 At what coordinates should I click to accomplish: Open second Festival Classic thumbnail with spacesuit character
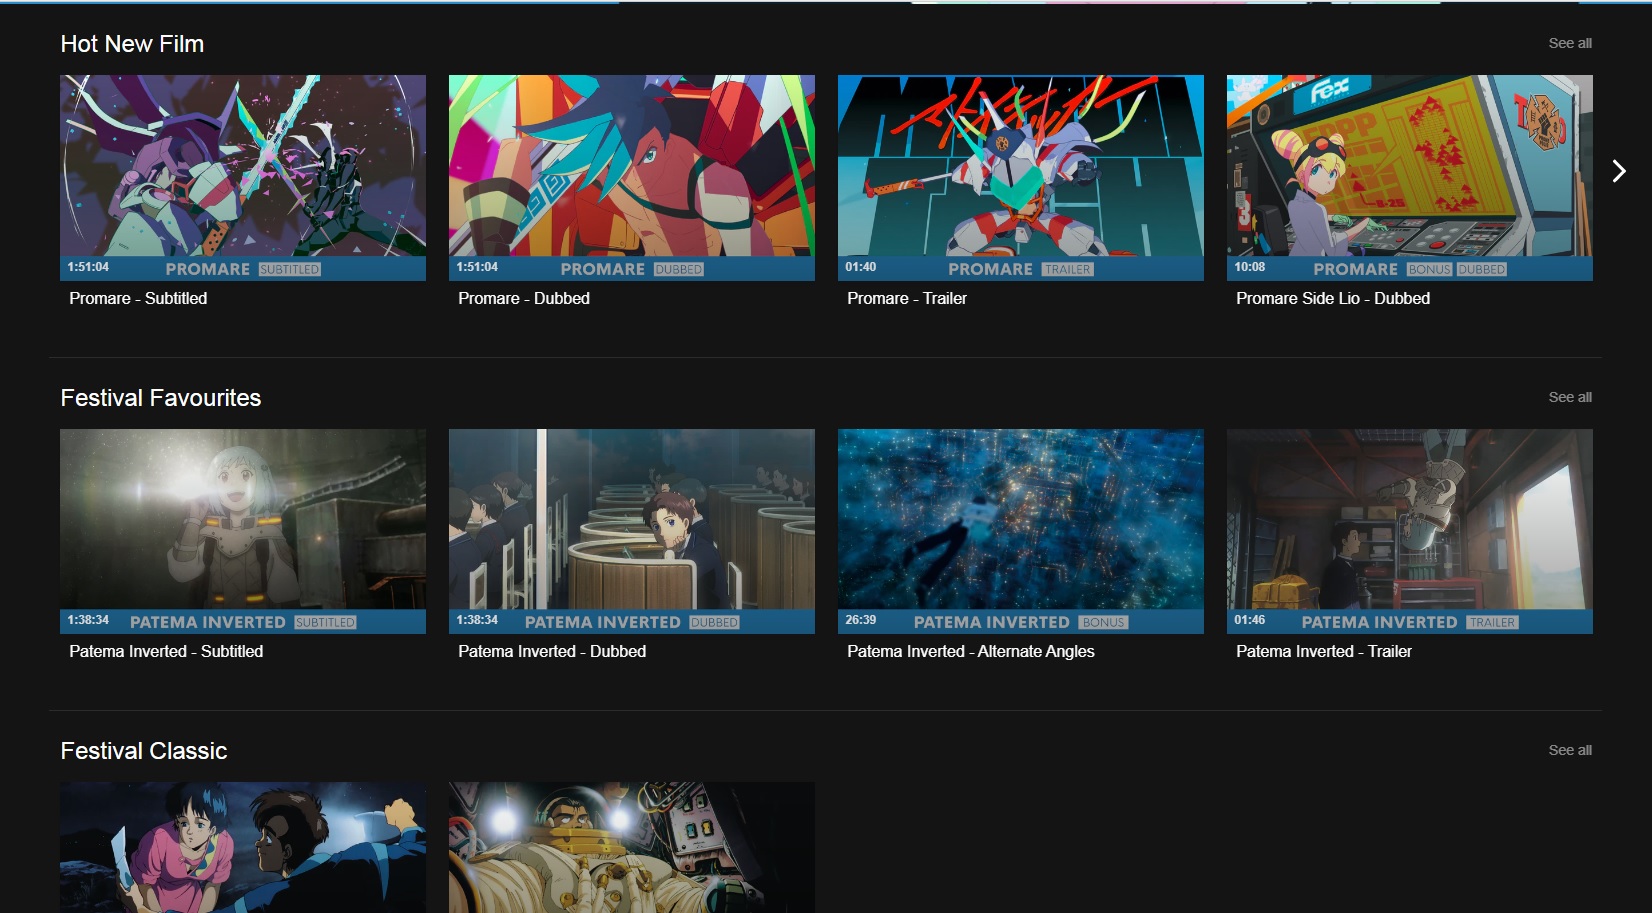point(632,847)
